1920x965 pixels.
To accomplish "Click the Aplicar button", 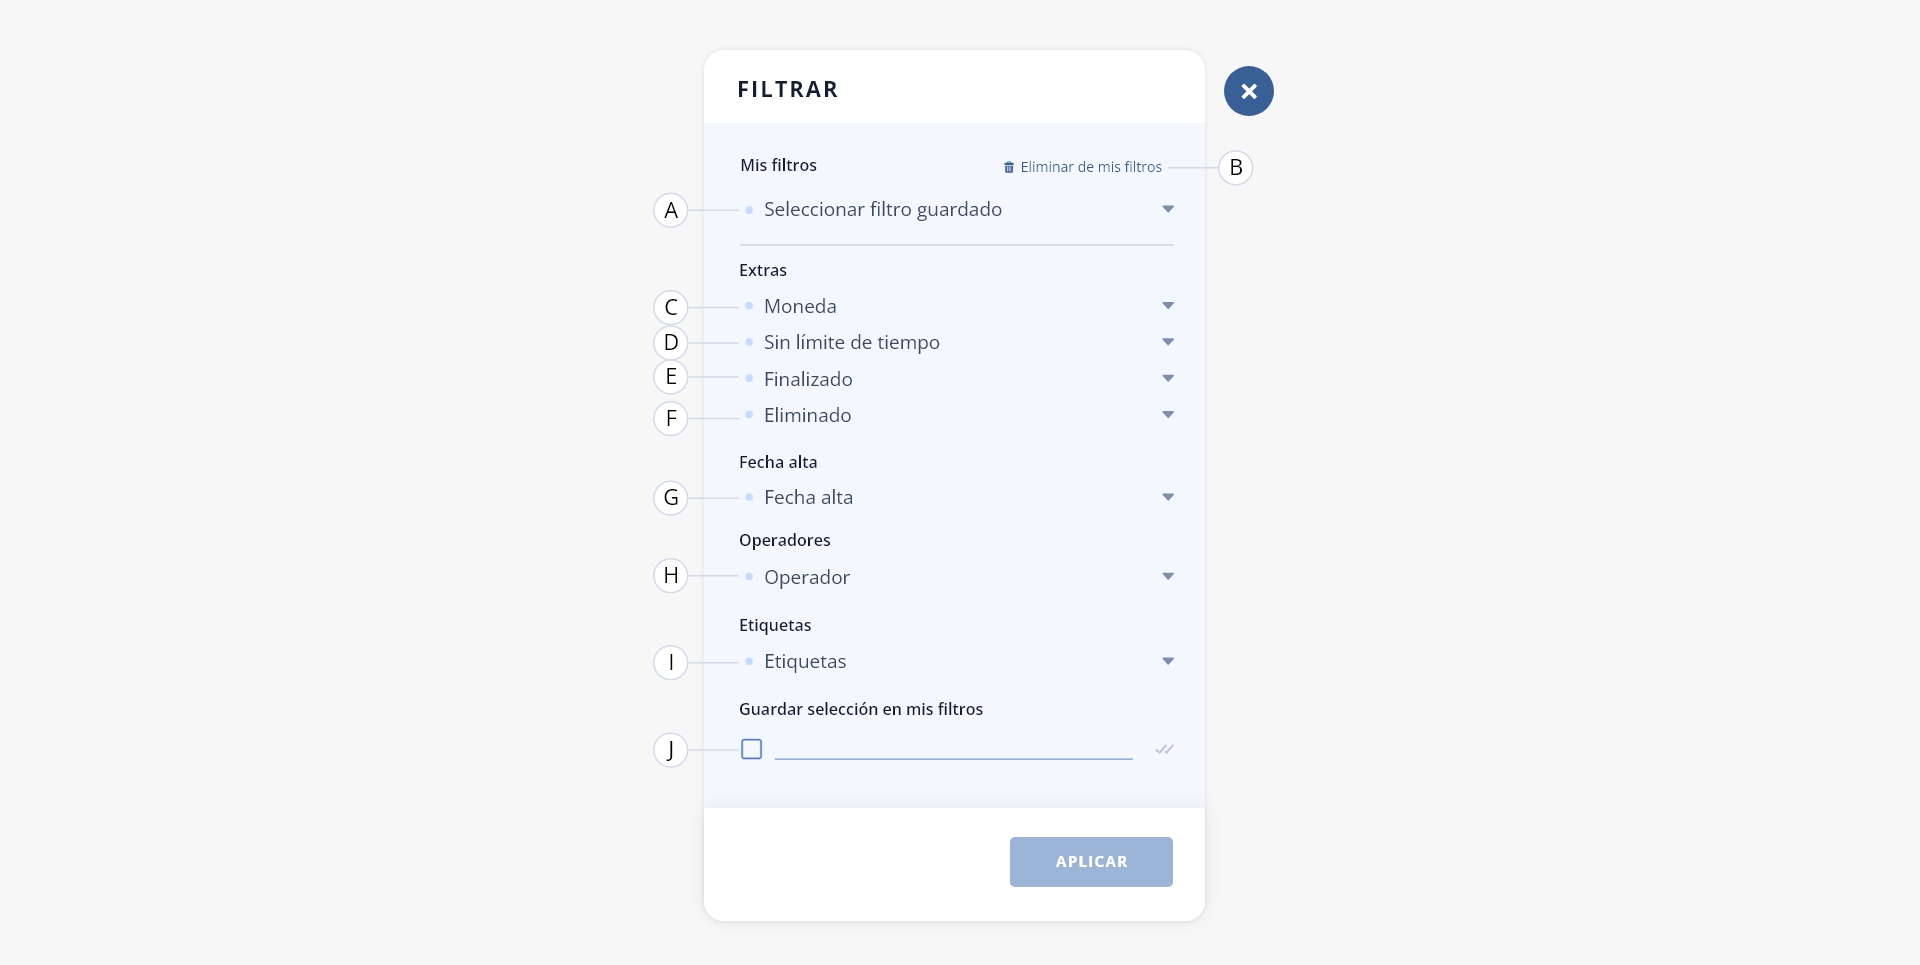I will [1091, 862].
